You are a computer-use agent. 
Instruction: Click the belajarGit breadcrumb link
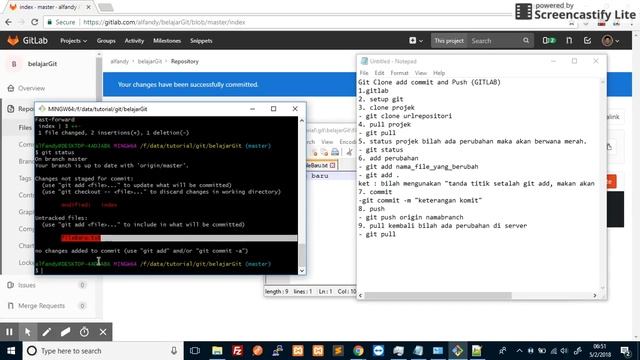tap(150, 61)
